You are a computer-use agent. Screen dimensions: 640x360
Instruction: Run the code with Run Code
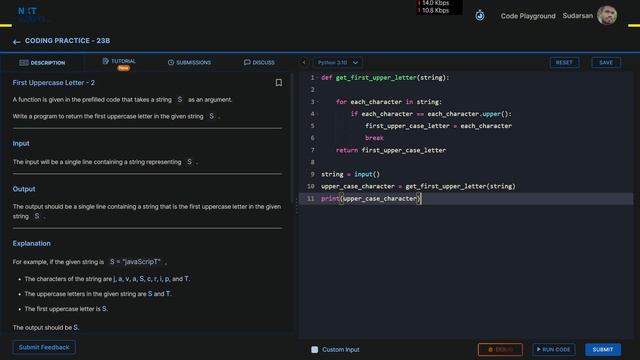(553, 349)
